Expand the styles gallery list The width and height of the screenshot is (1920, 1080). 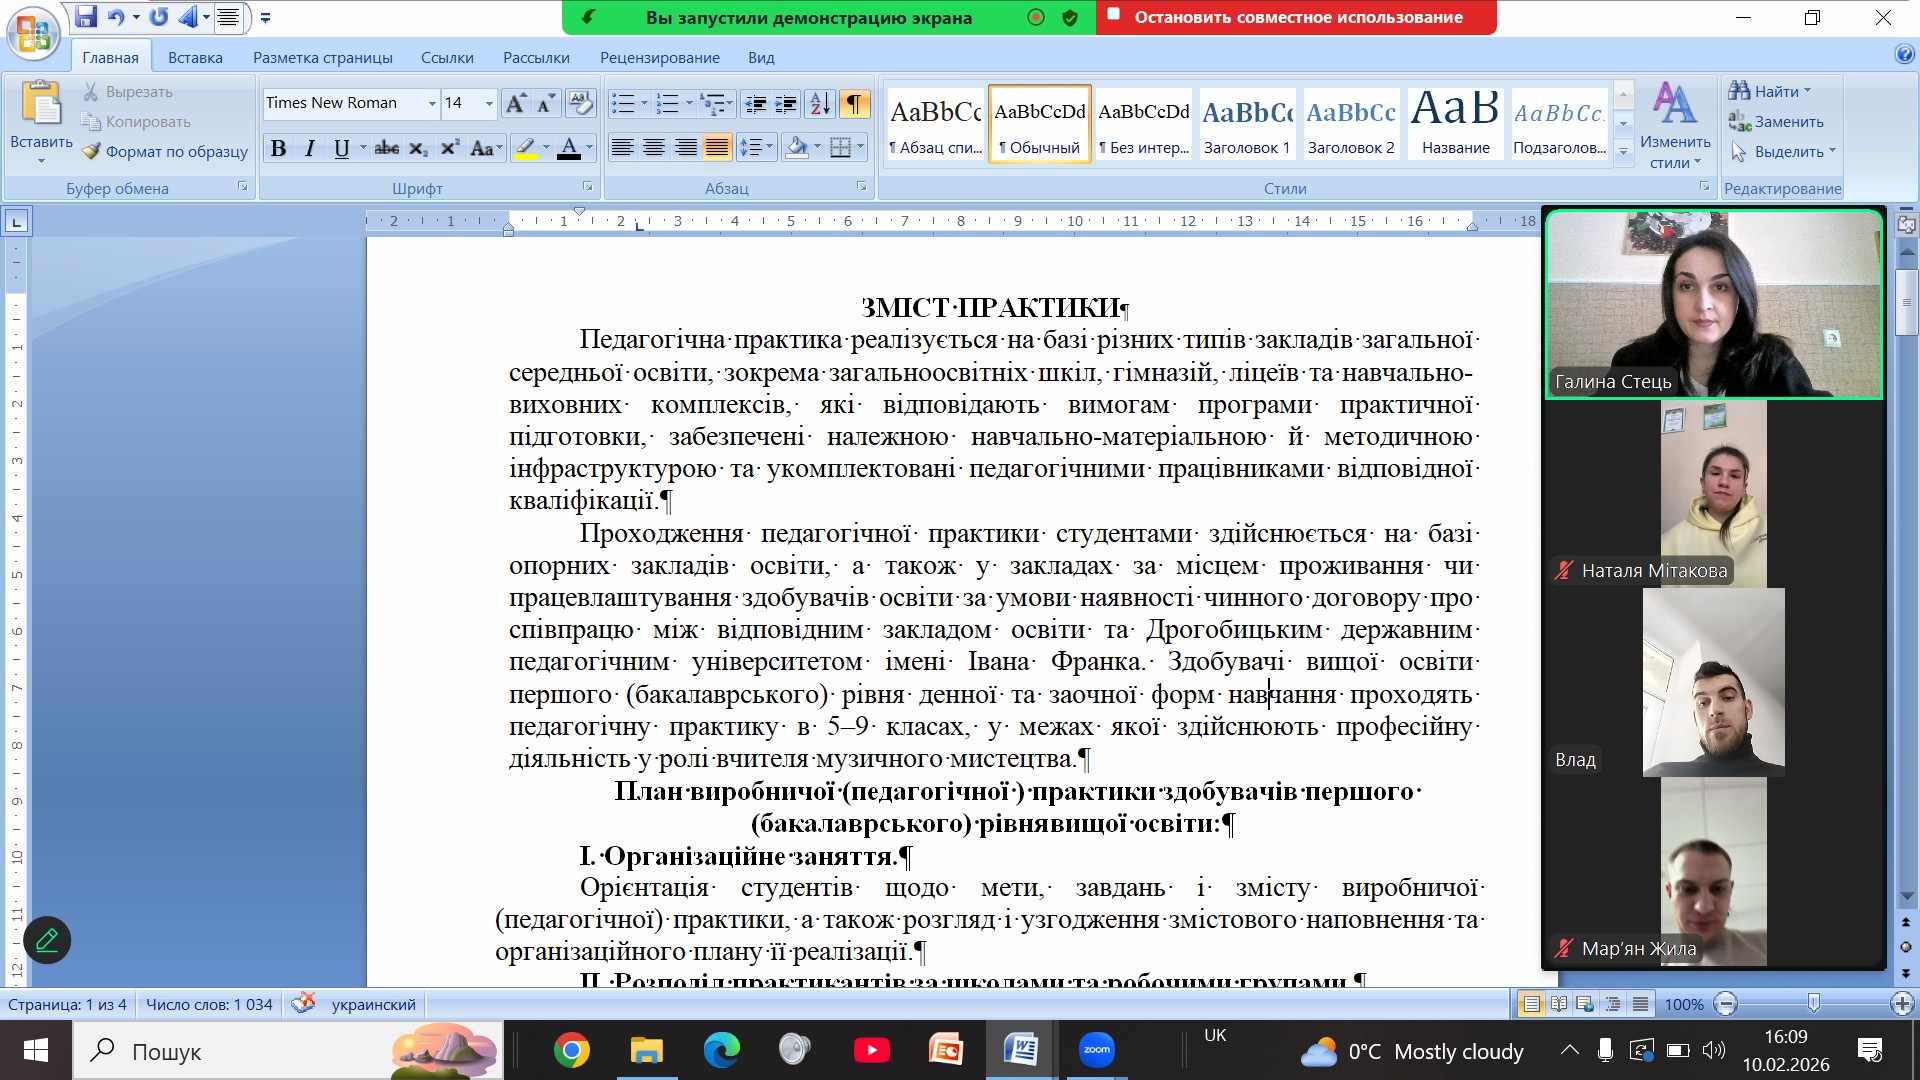[1624, 152]
